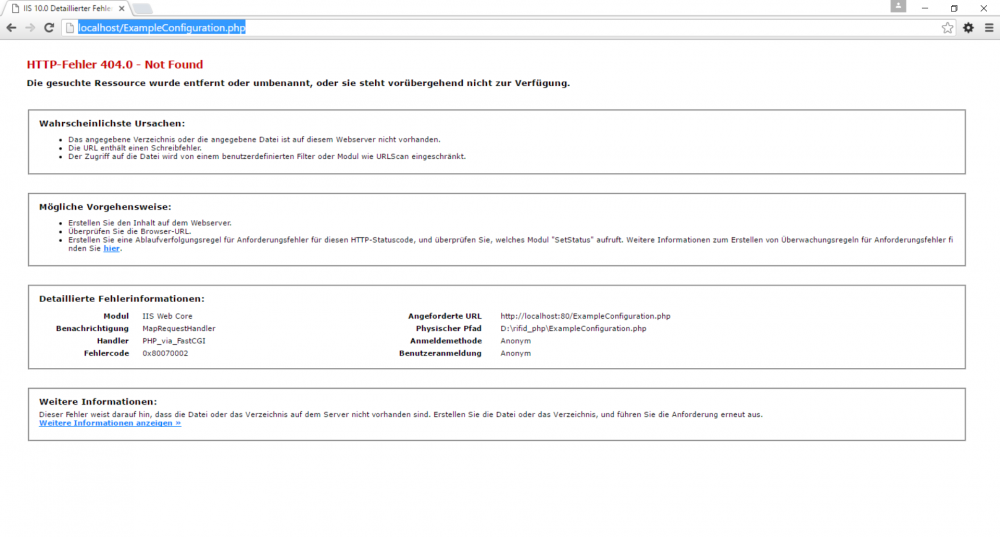This screenshot has height=537, width=1000.
Task: Restore down the browser window
Action: tap(954, 8)
